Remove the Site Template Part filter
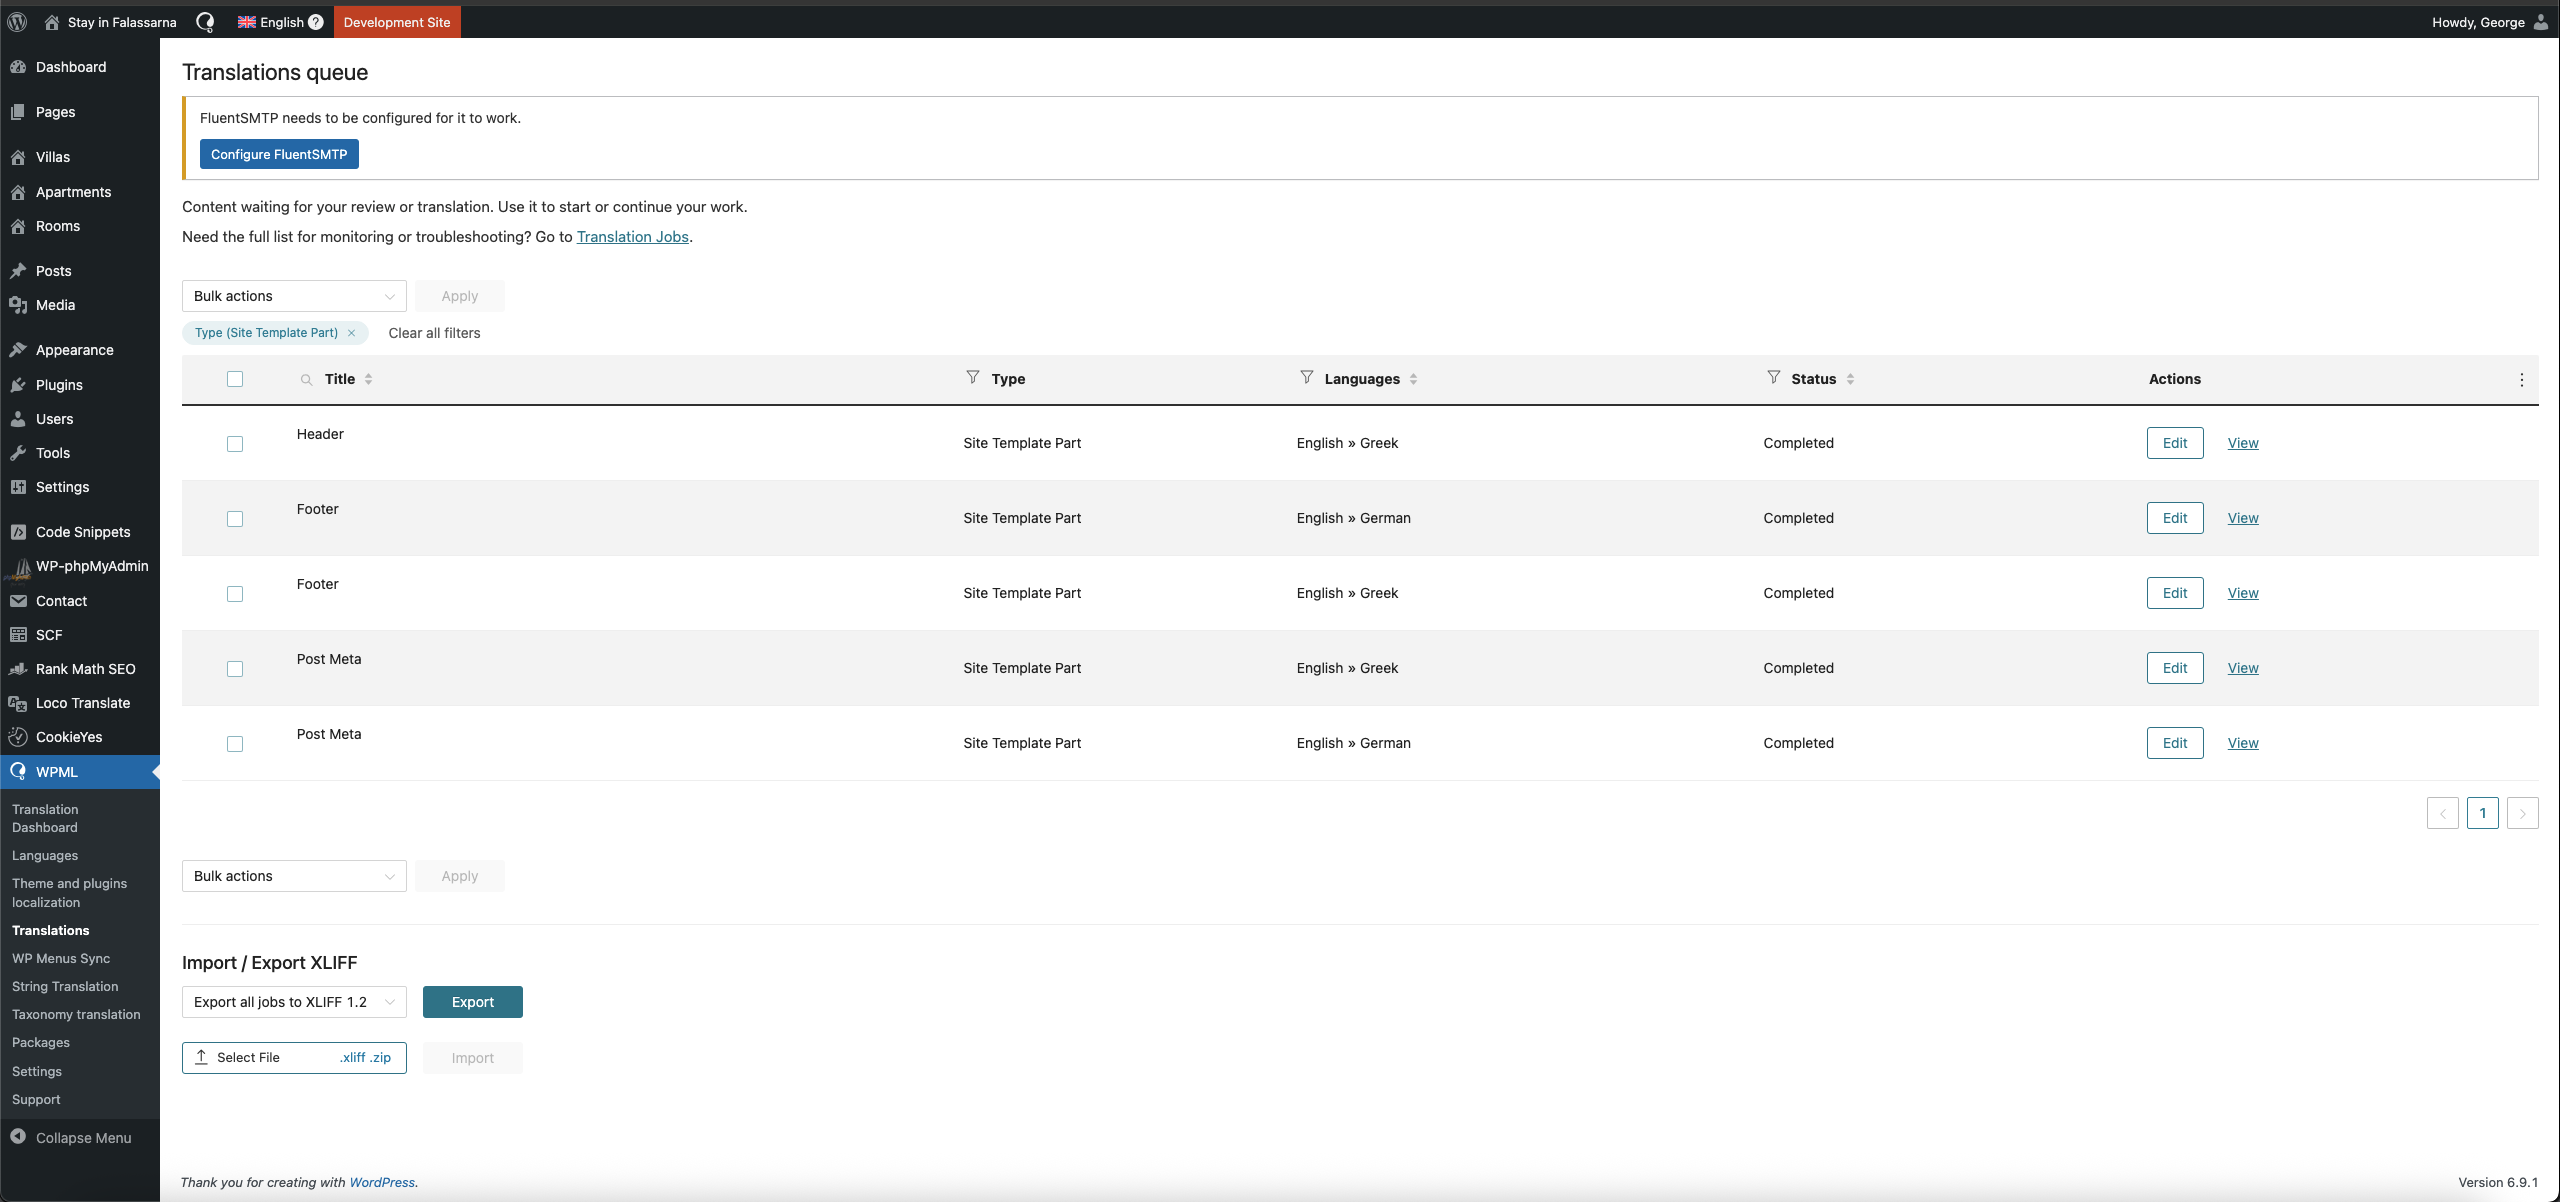The image size is (2560, 1202). 351,334
